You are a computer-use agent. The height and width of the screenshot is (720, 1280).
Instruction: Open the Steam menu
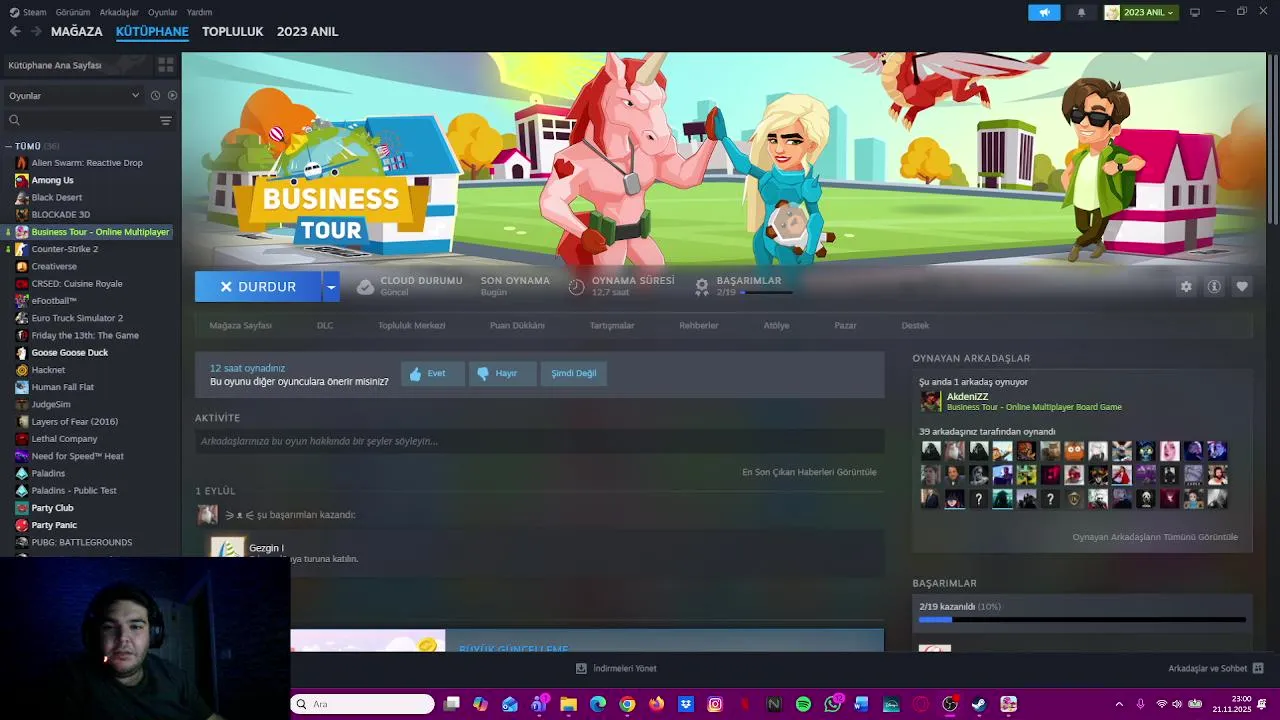pyautogui.click(x=28, y=12)
